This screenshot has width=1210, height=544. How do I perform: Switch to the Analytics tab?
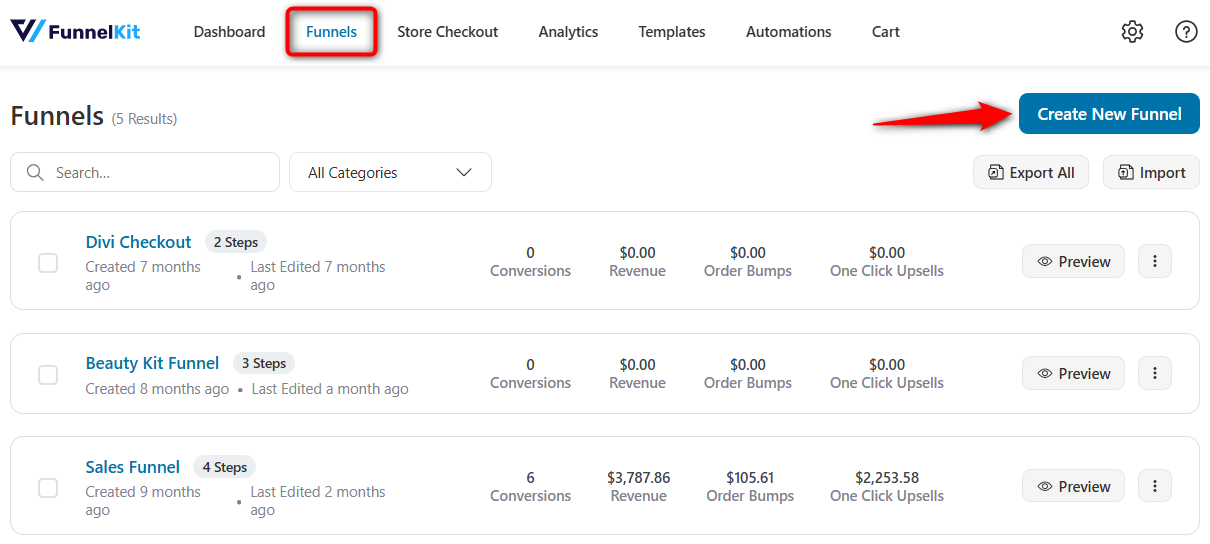click(x=568, y=32)
